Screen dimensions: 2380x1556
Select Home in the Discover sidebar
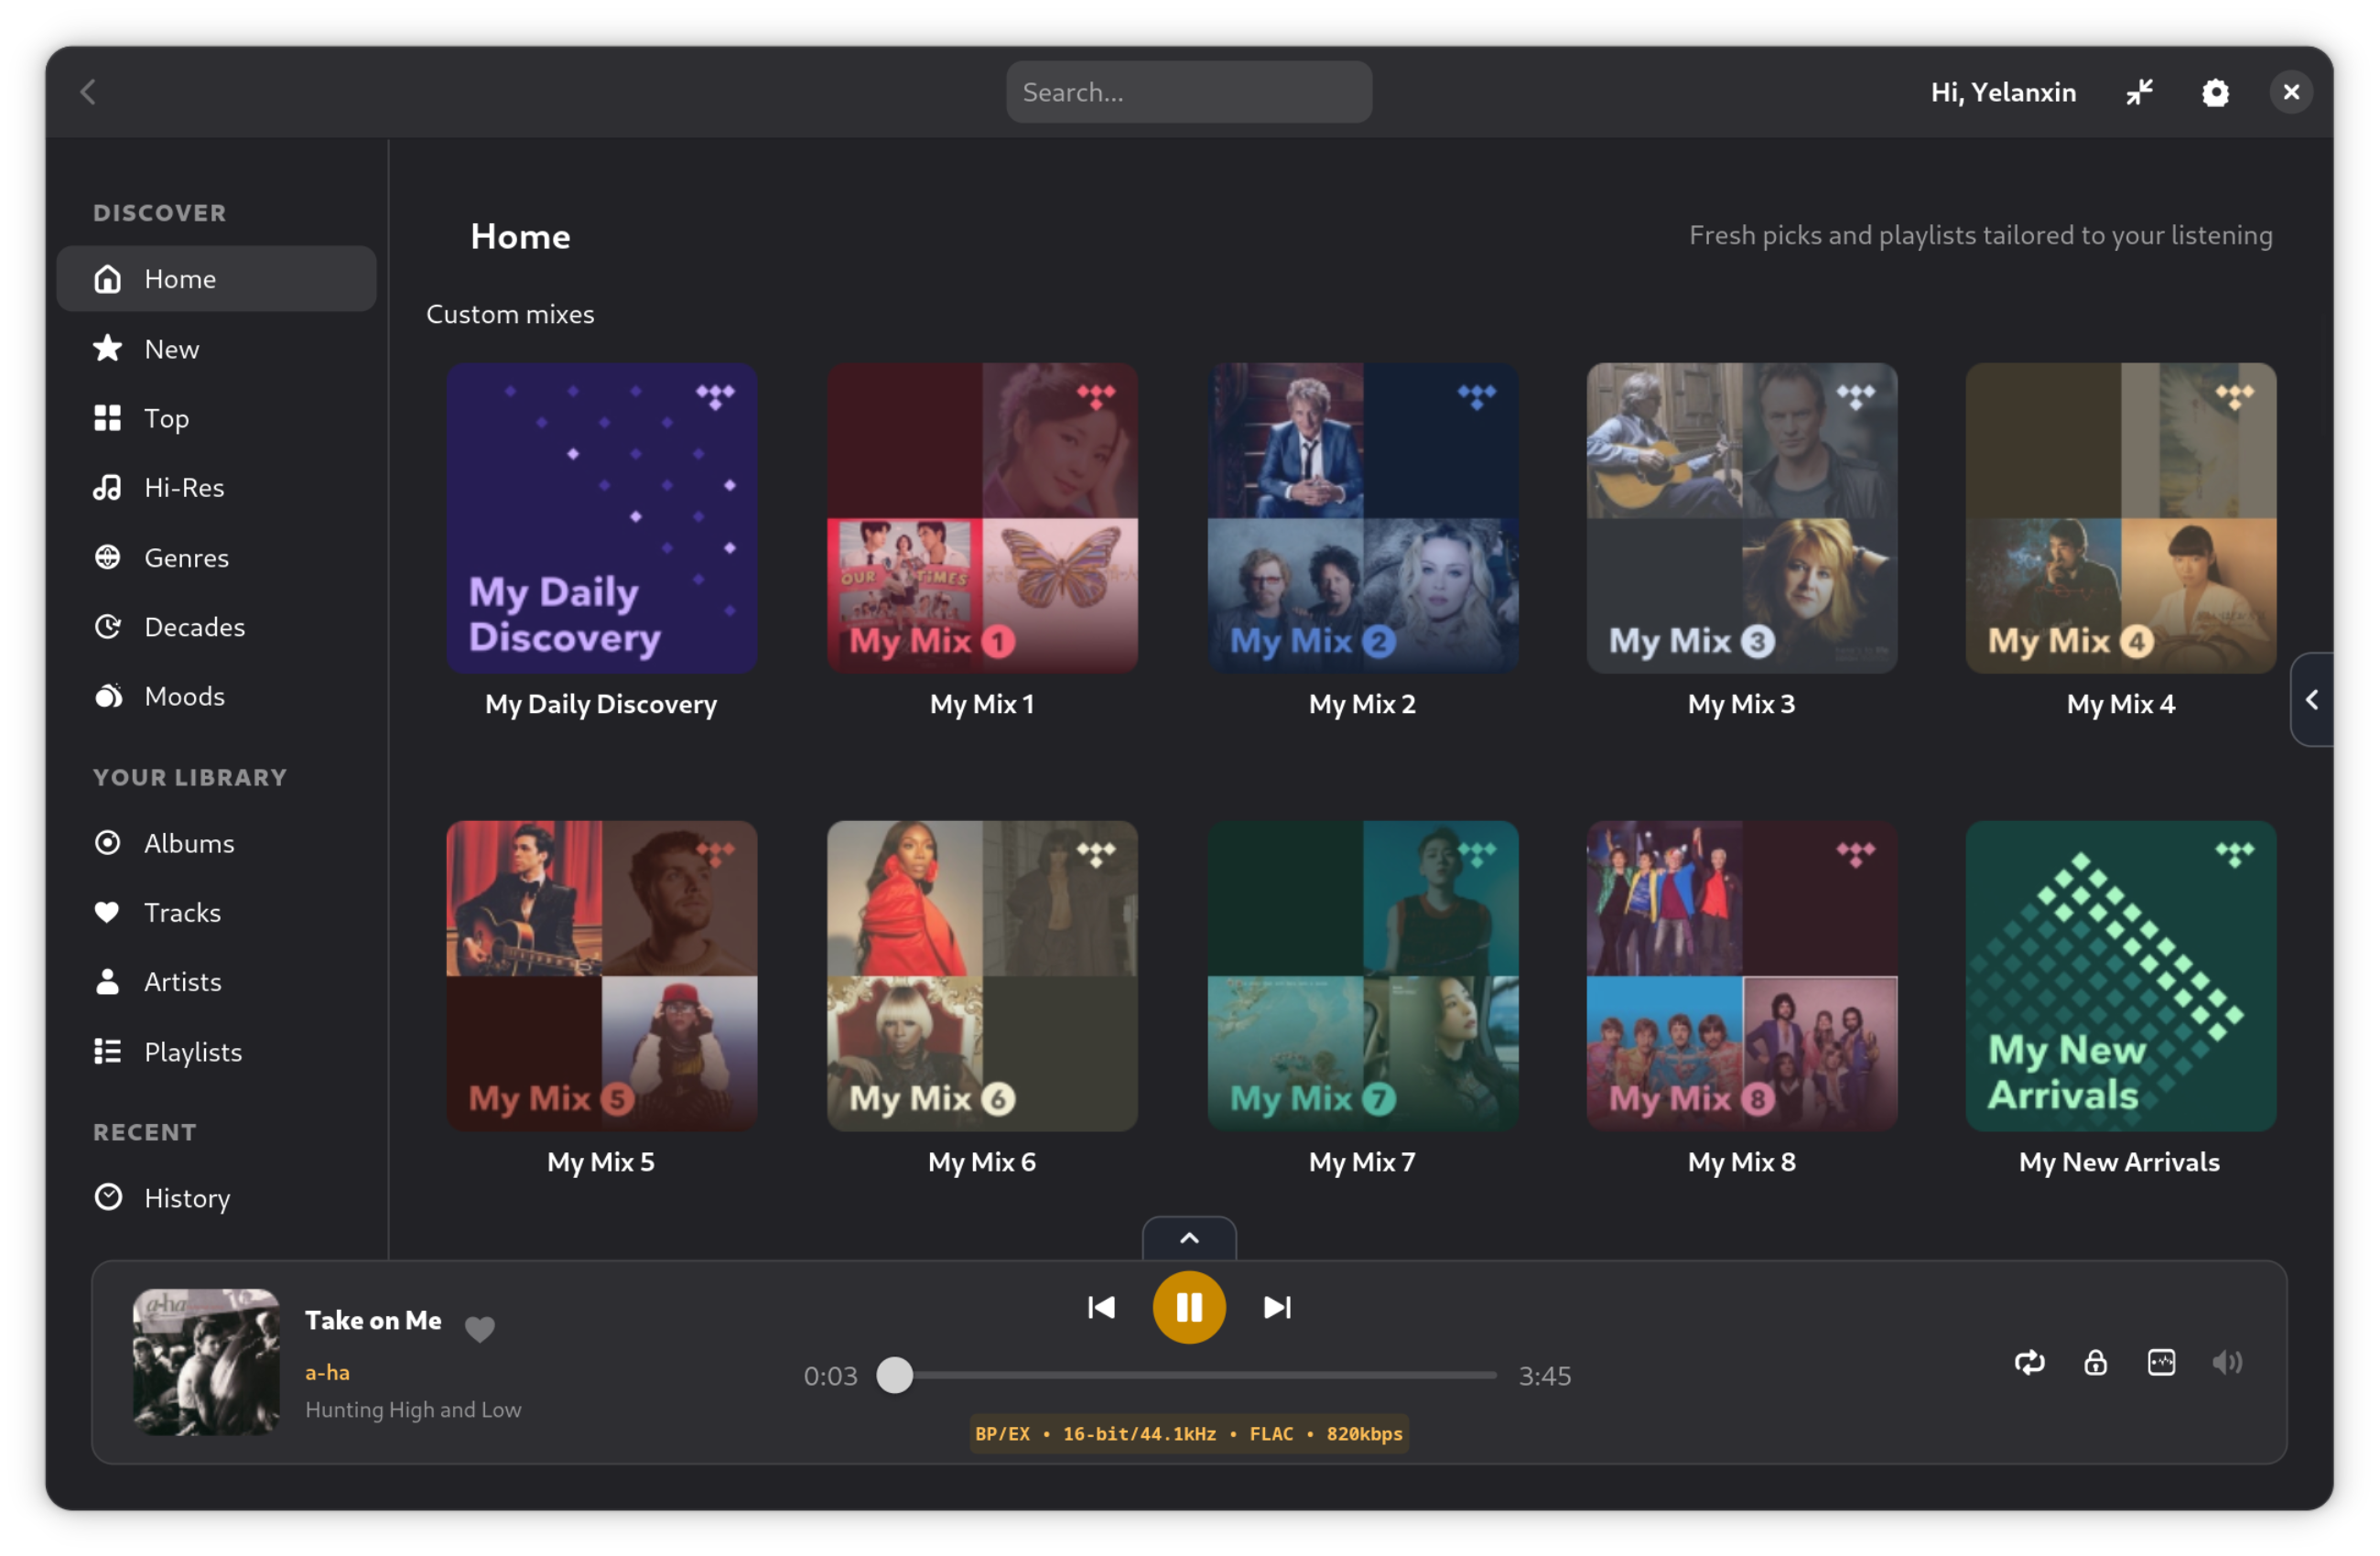[x=217, y=279]
